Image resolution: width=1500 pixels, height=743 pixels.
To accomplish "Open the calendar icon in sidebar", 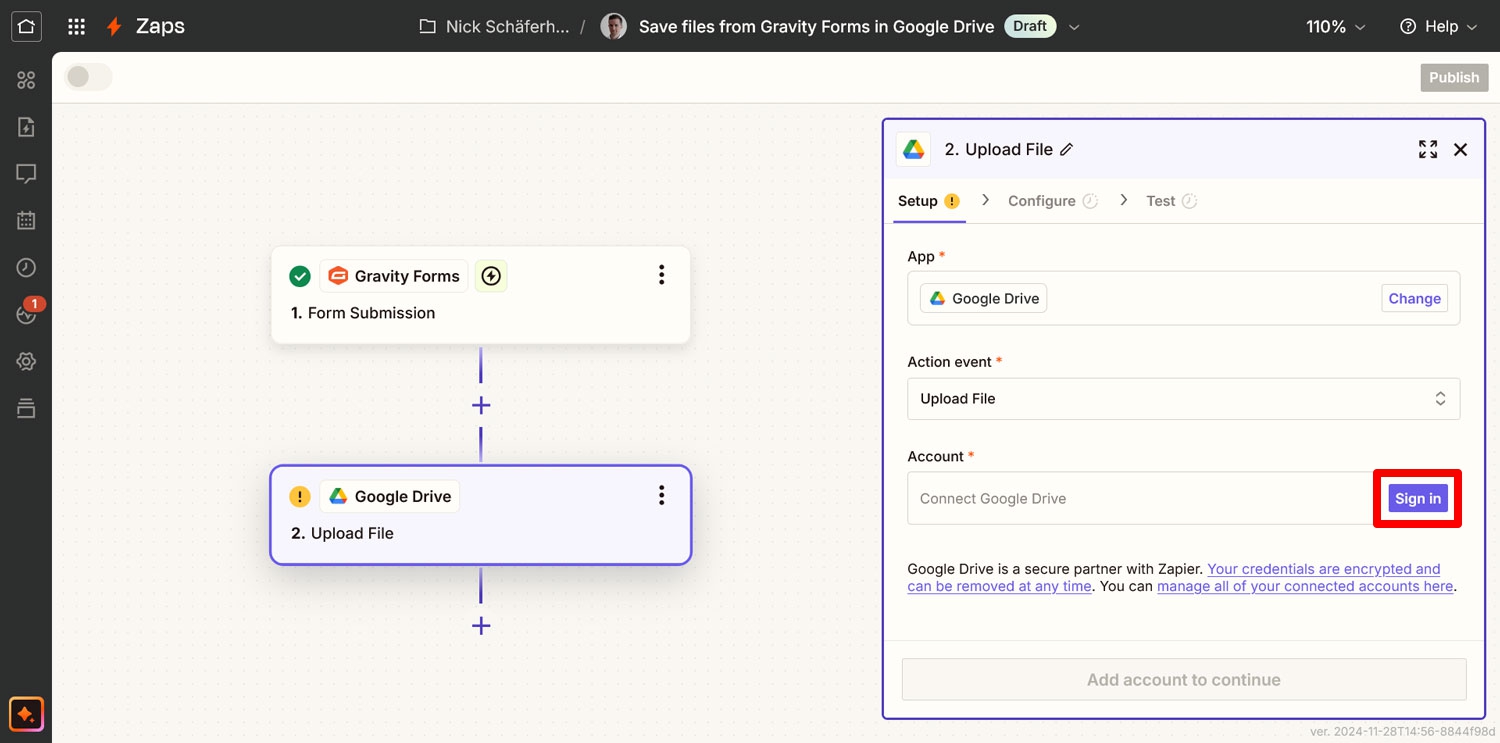I will 26,221.
